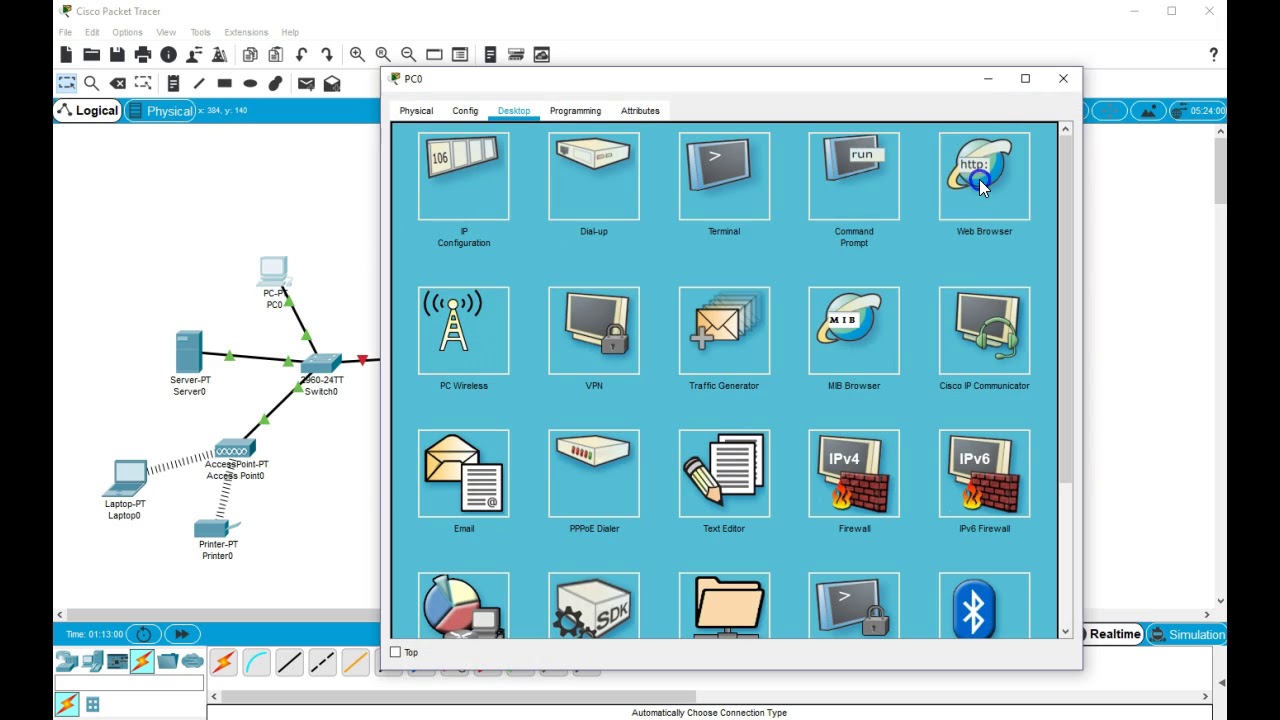The height and width of the screenshot is (720, 1280).
Task: Enable the Top checkbox on PC0 window
Action: [x=396, y=651]
